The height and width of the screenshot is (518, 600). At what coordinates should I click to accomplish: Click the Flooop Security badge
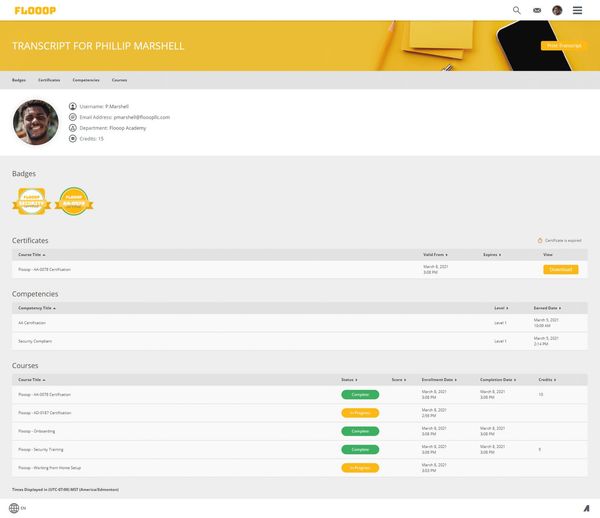click(x=31, y=201)
